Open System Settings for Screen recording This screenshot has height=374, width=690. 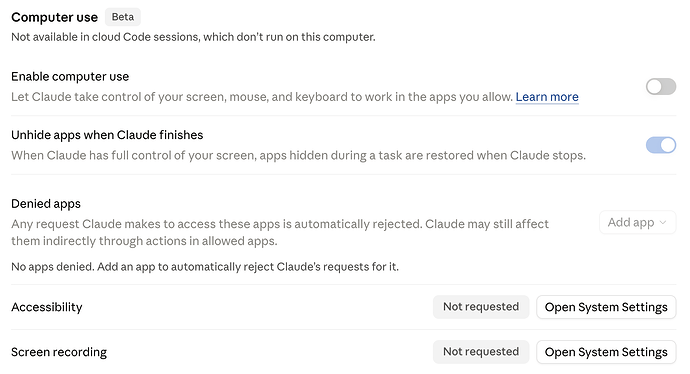(x=606, y=352)
